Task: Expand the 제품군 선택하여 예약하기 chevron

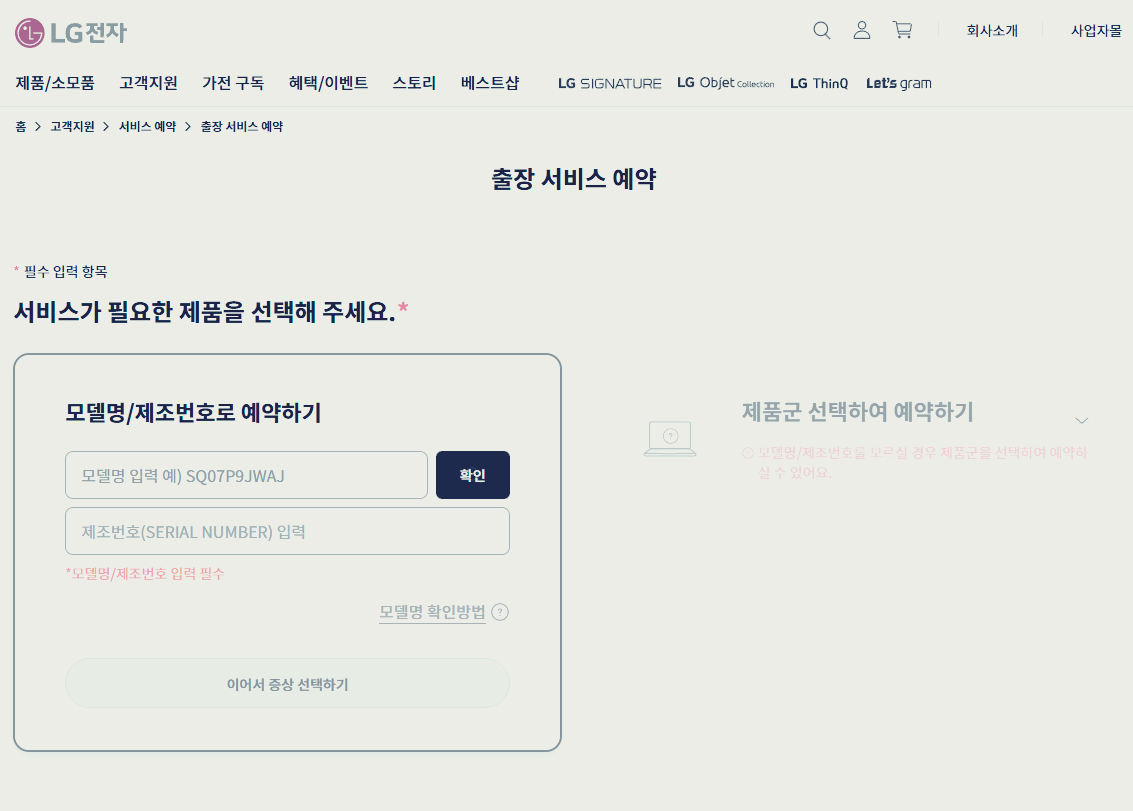Action: coord(1082,420)
